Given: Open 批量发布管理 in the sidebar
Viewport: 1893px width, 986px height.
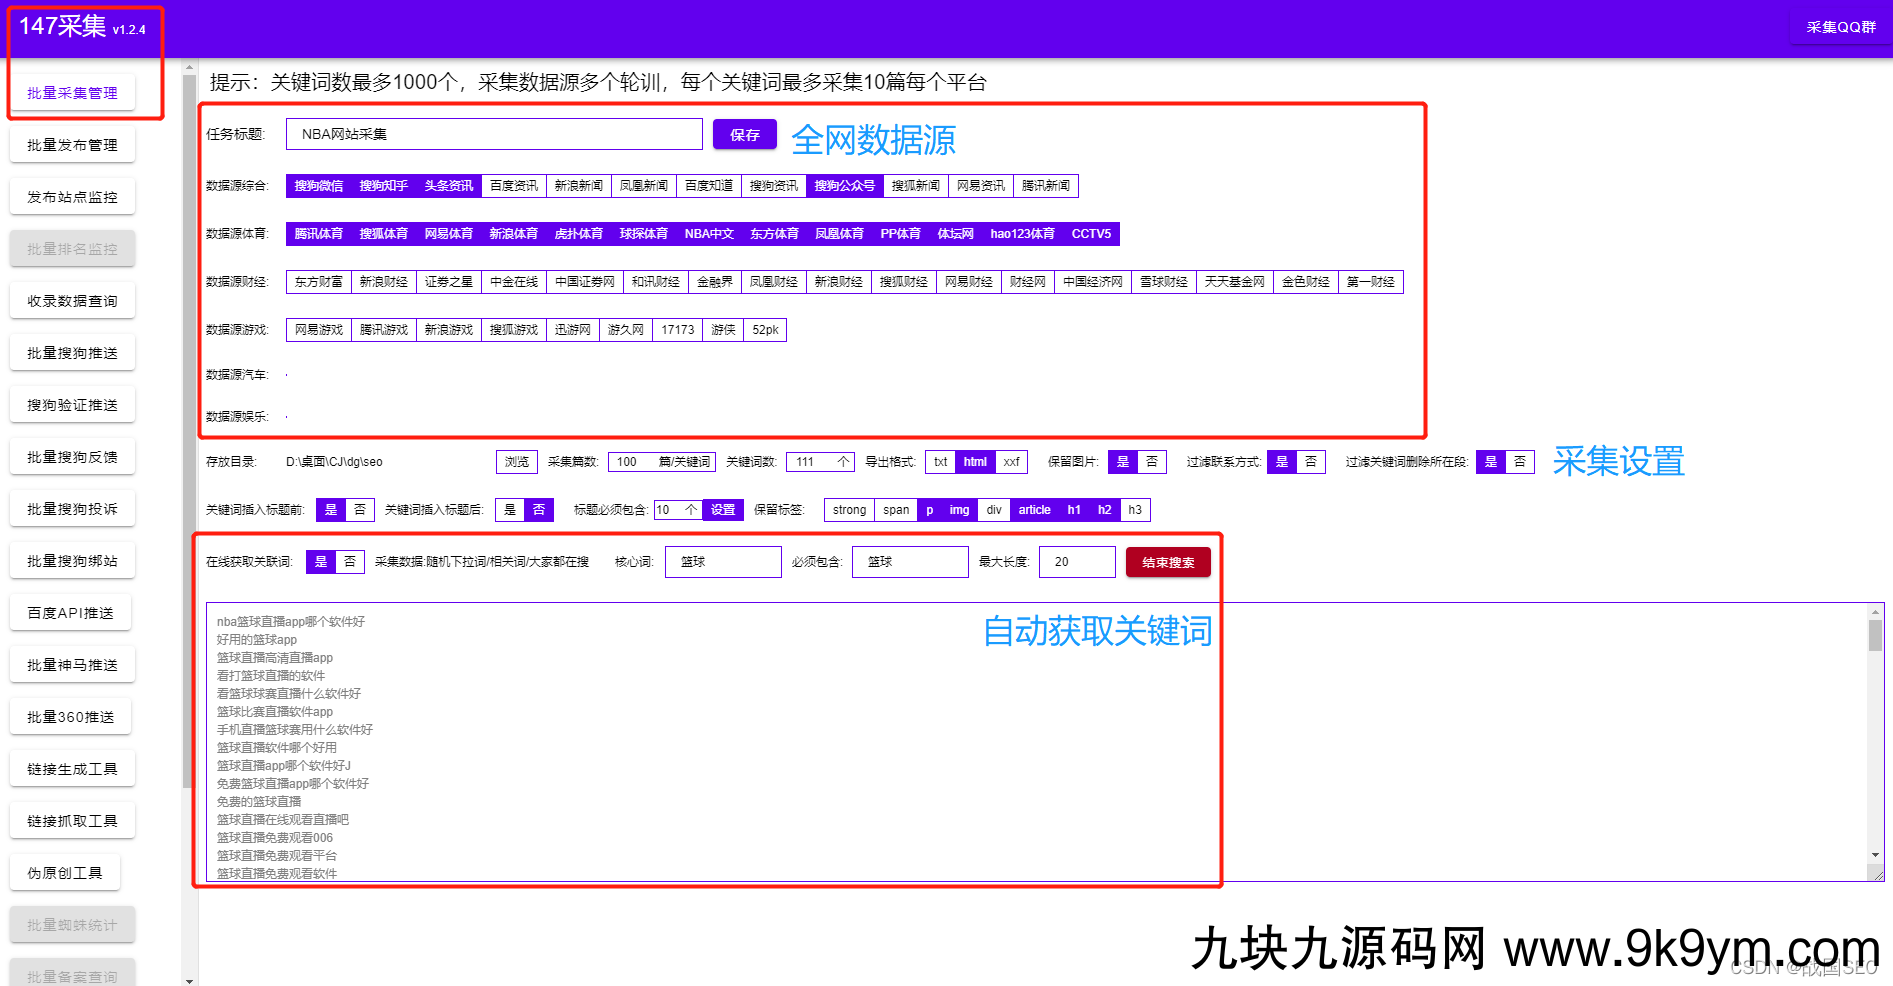Looking at the screenshot, I should point(72,145).
